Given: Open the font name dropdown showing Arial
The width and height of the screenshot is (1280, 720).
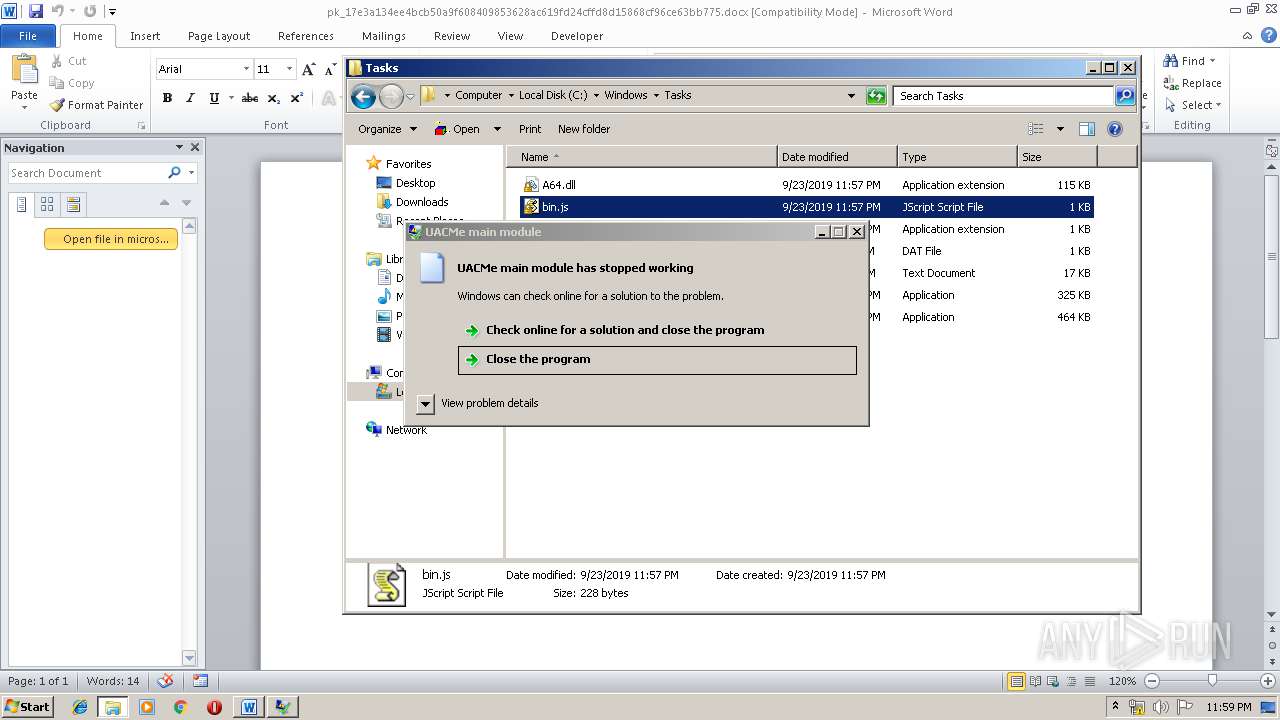Looking at the screenshot, I should click(x=246, y=69).
